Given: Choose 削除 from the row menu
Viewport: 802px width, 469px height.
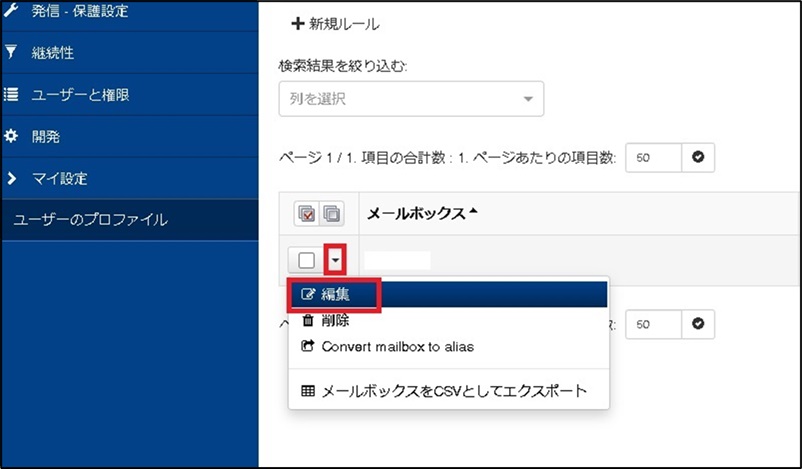Looking at the screenshot, I should point(448,321).
